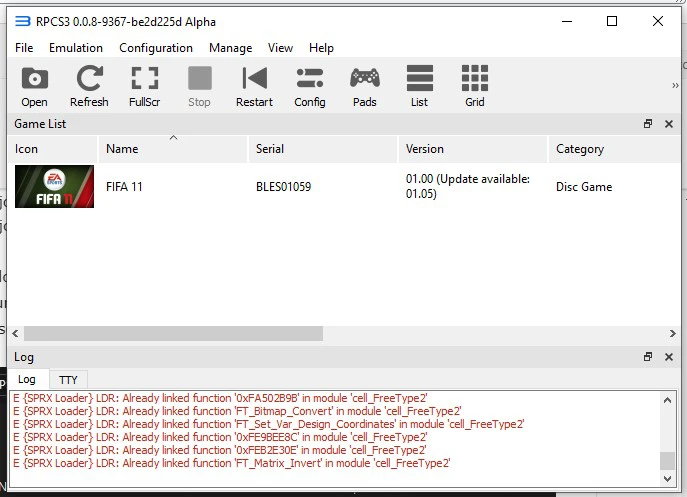Click the log line mentioning 0xFA502B9B
The height and width of the screenshot is (497, 687).
tap(220, 398)
